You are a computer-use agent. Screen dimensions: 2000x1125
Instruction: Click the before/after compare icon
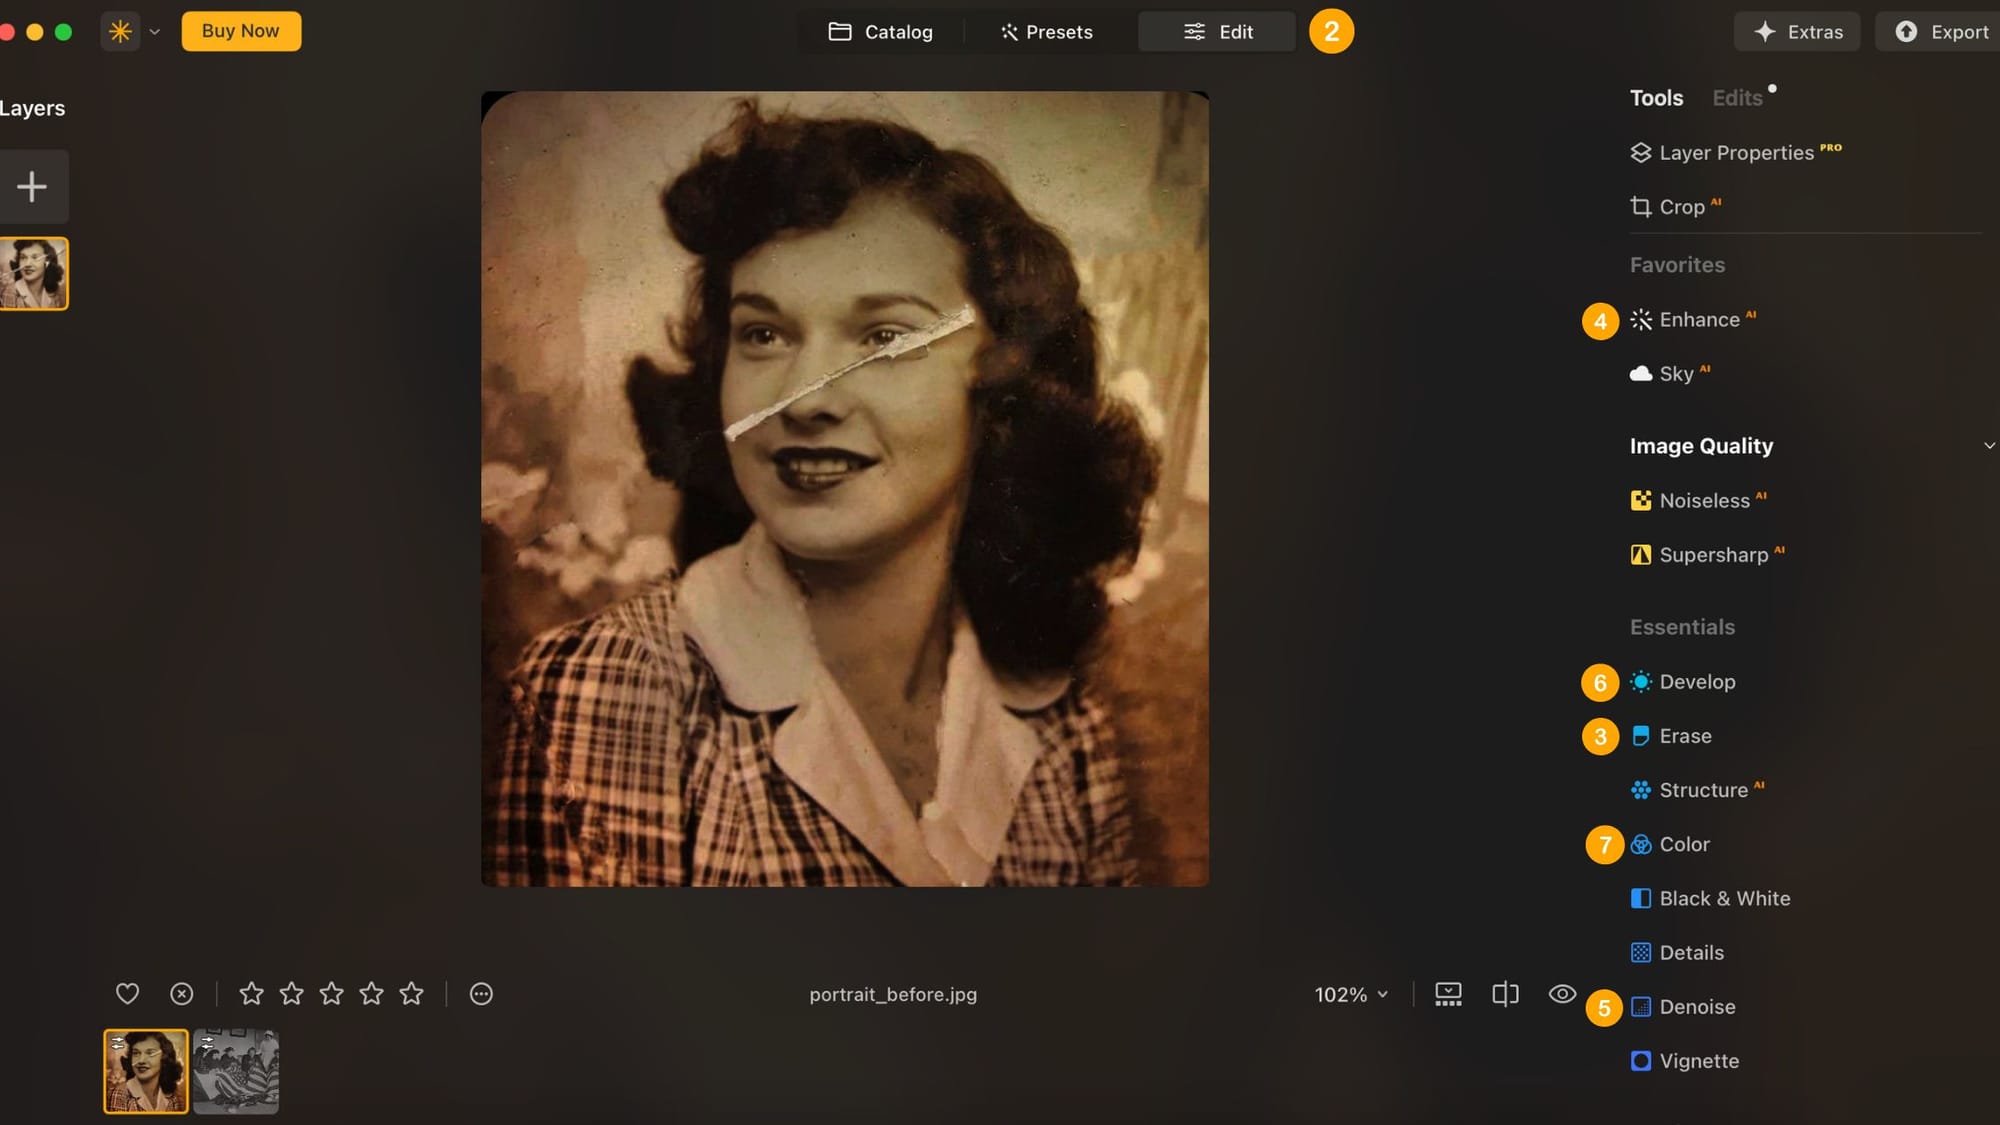pyautogui.click(x=1505, y=994)
